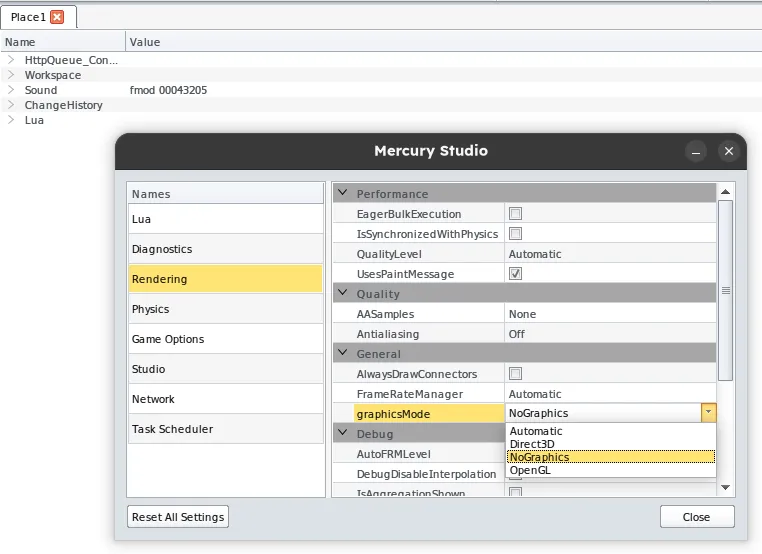Collapse the Quality section
Viewport: 762px width, 554px height.
343,293
